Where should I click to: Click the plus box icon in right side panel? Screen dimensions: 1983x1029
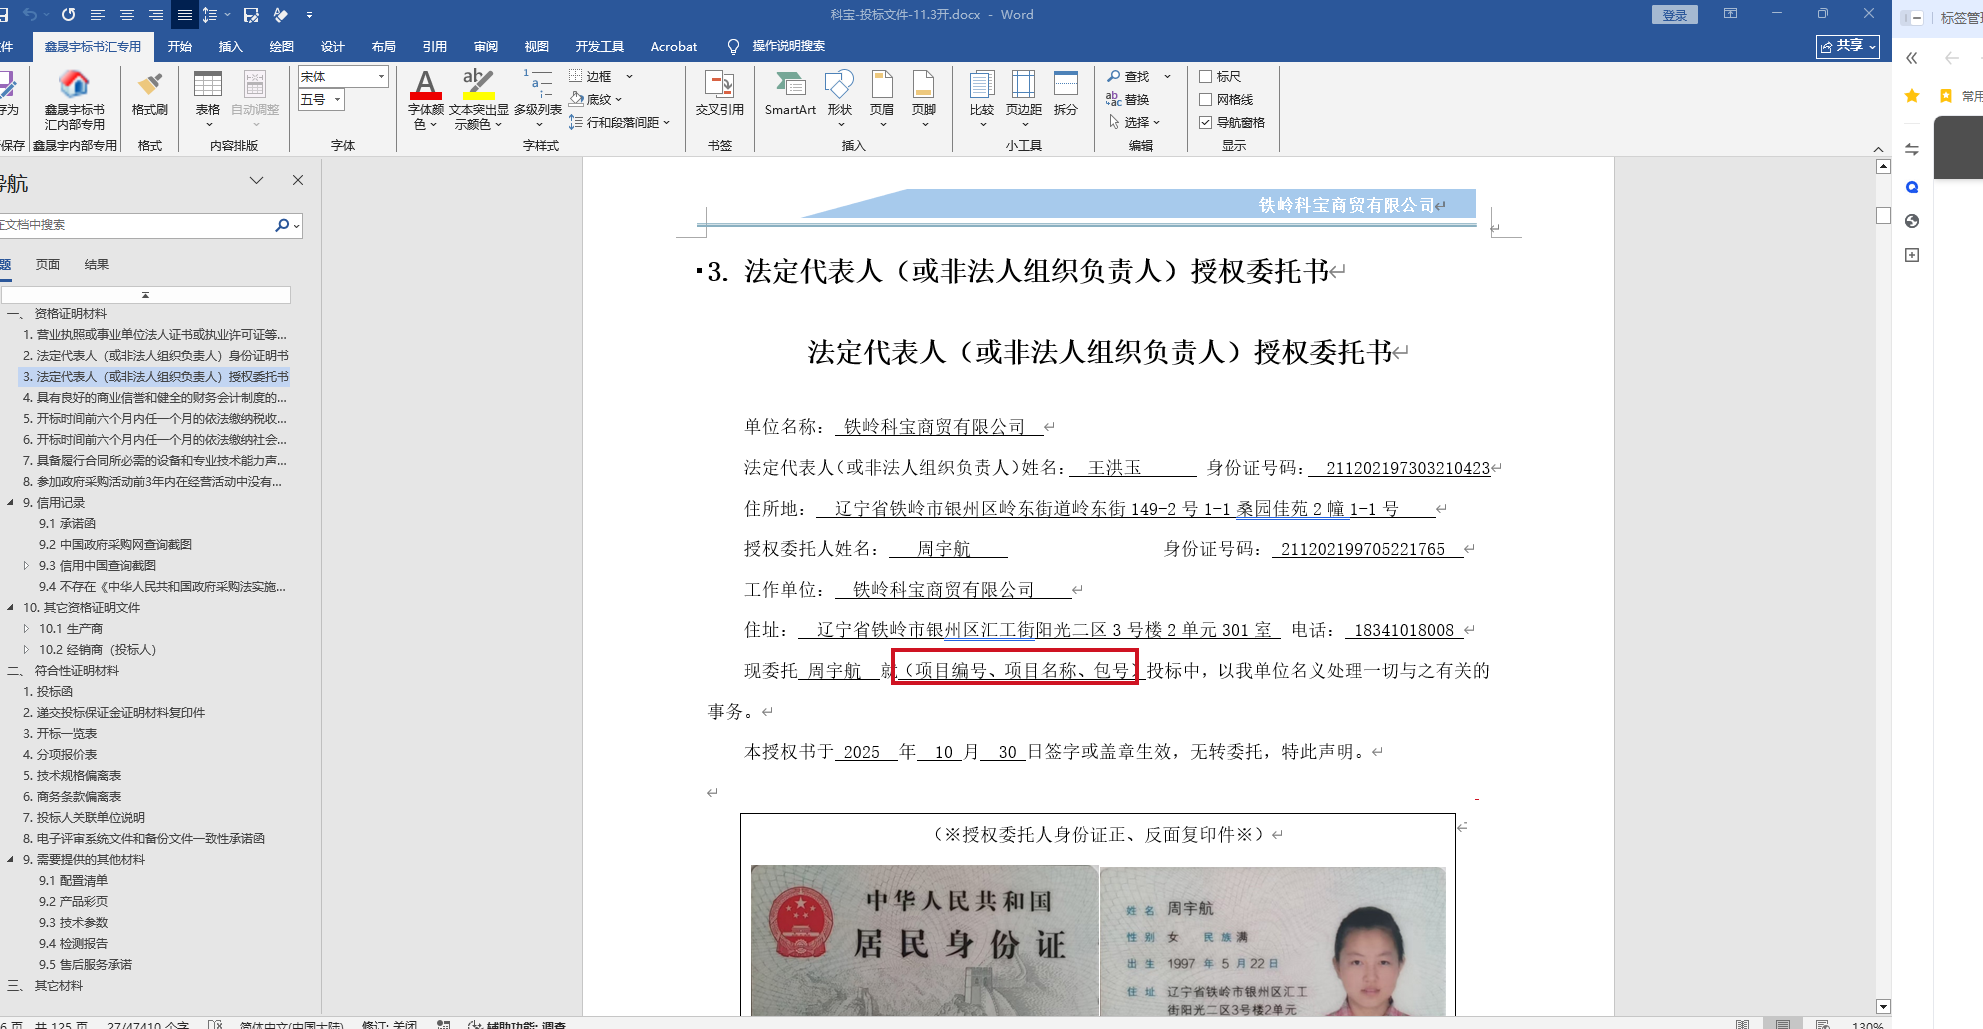pyautogui.click(x=1912, y=255)
